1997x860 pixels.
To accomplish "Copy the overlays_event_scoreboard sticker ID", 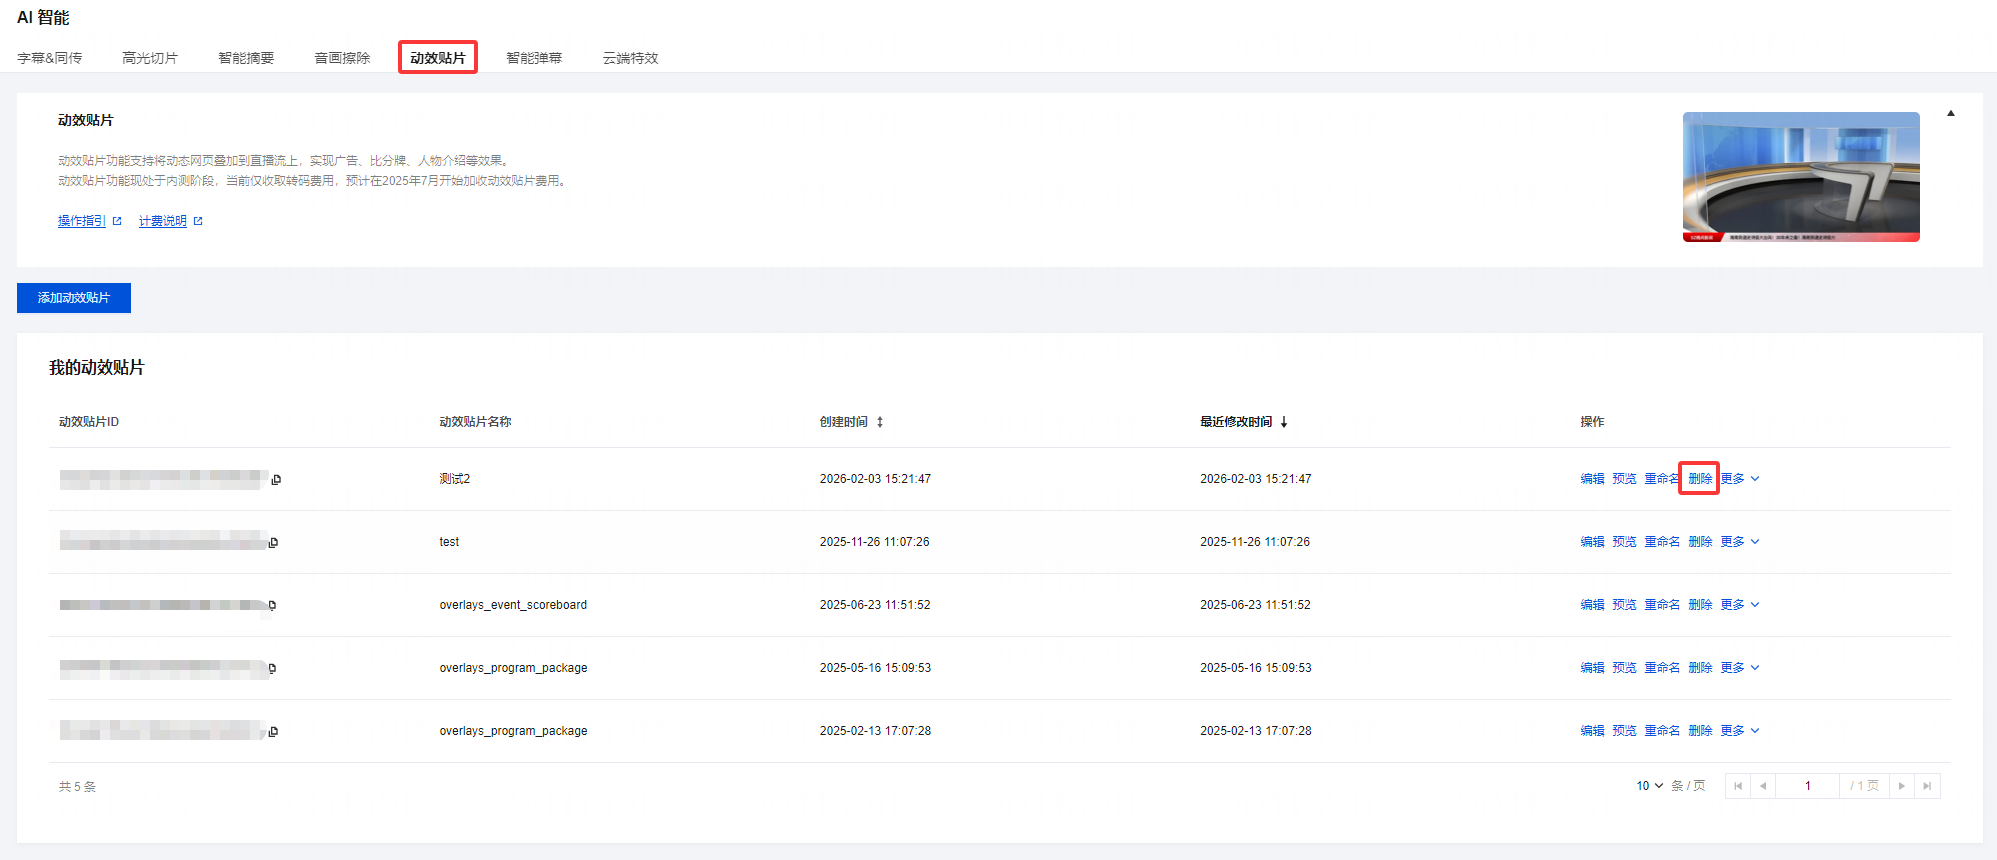I will (x=272, y=606).
